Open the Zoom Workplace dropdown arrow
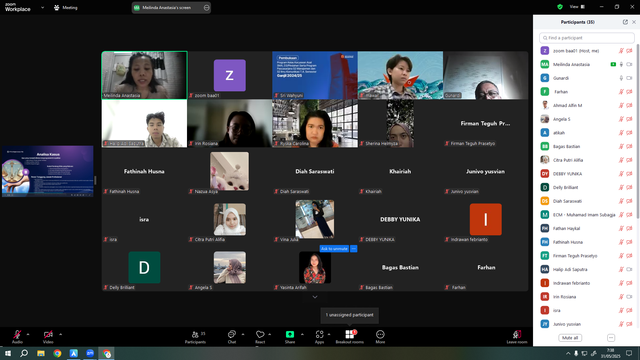Screen dimensions: 640x360 42,7
